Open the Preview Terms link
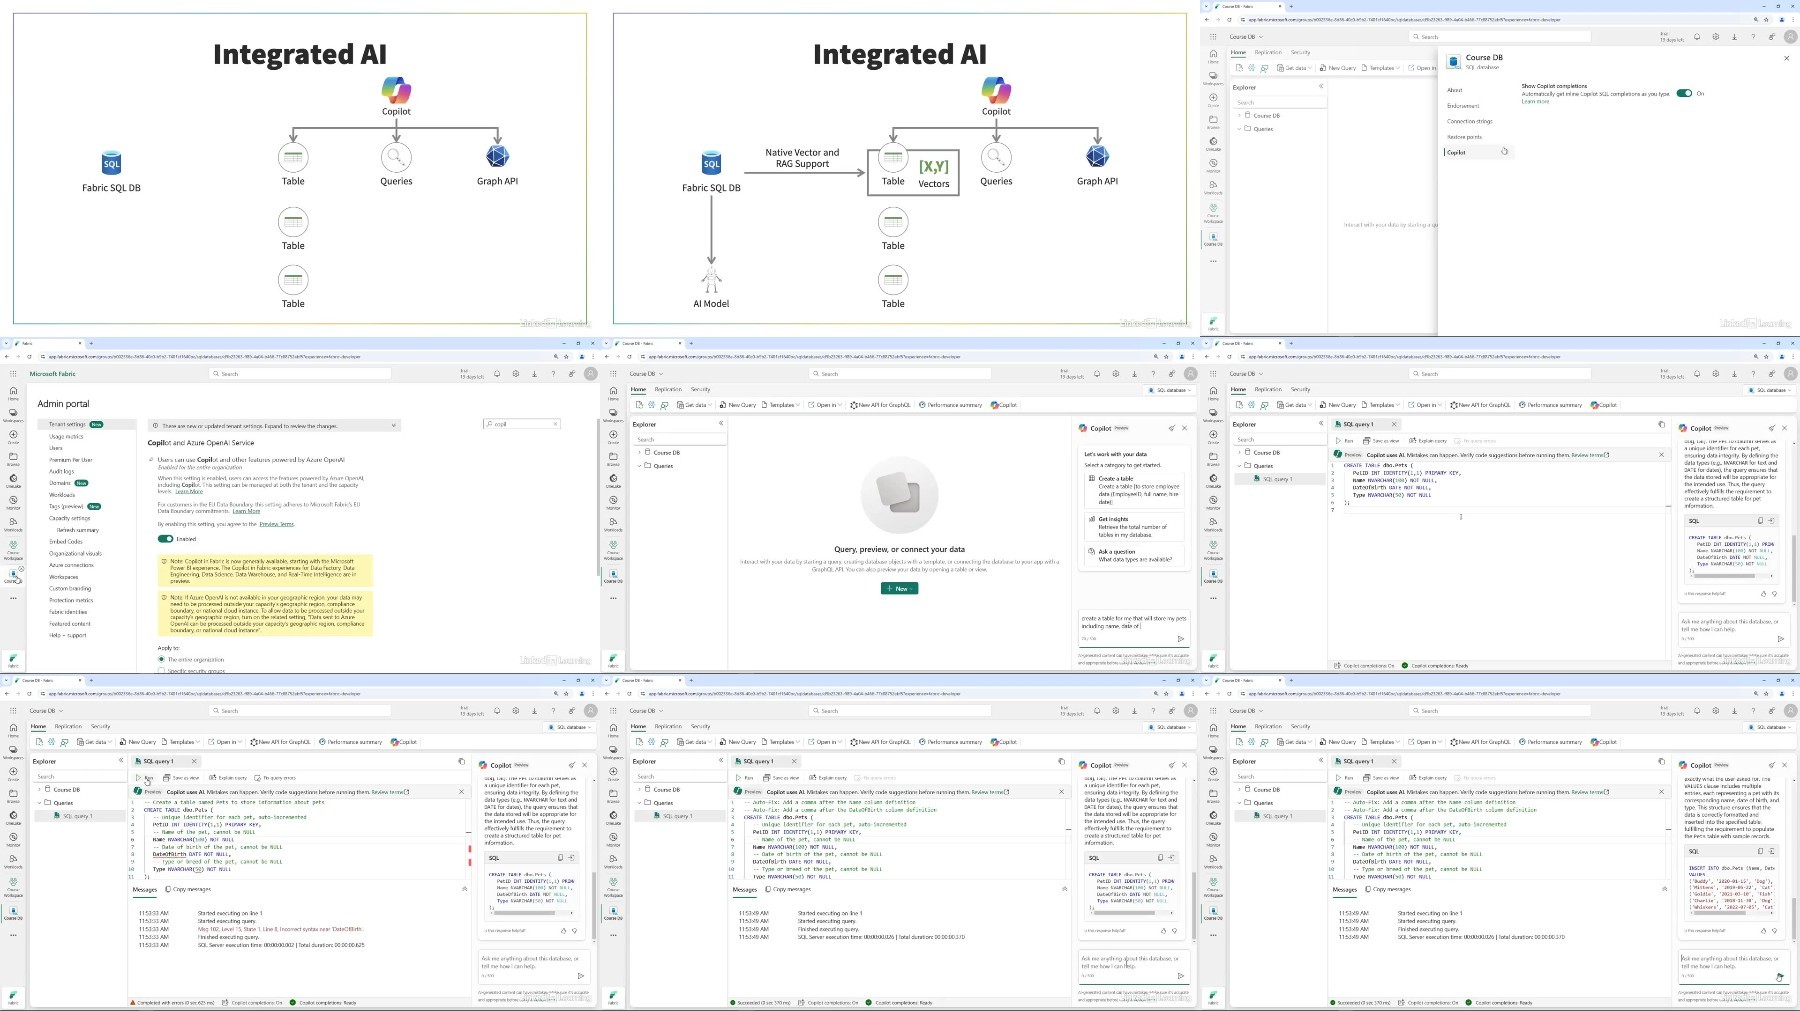 (x=277, y=524)
